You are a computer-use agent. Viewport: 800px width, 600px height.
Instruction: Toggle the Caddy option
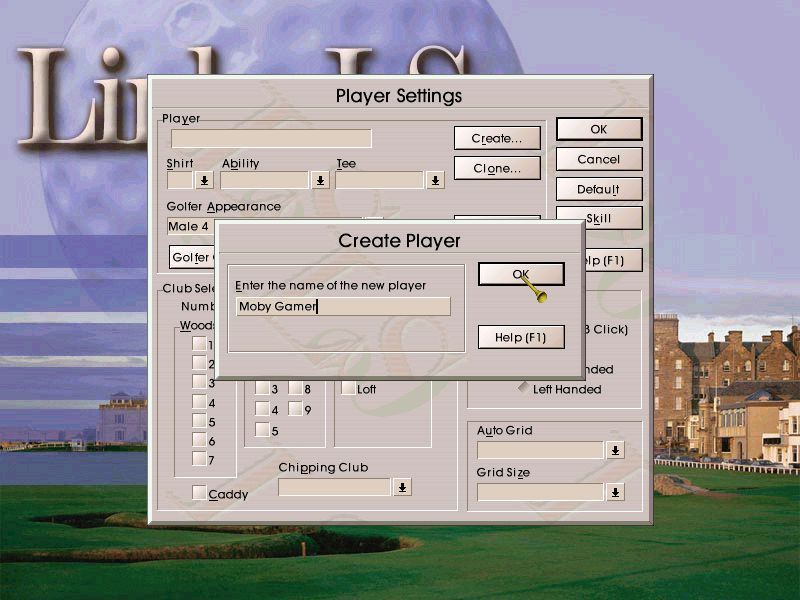(x=198, y=494)
